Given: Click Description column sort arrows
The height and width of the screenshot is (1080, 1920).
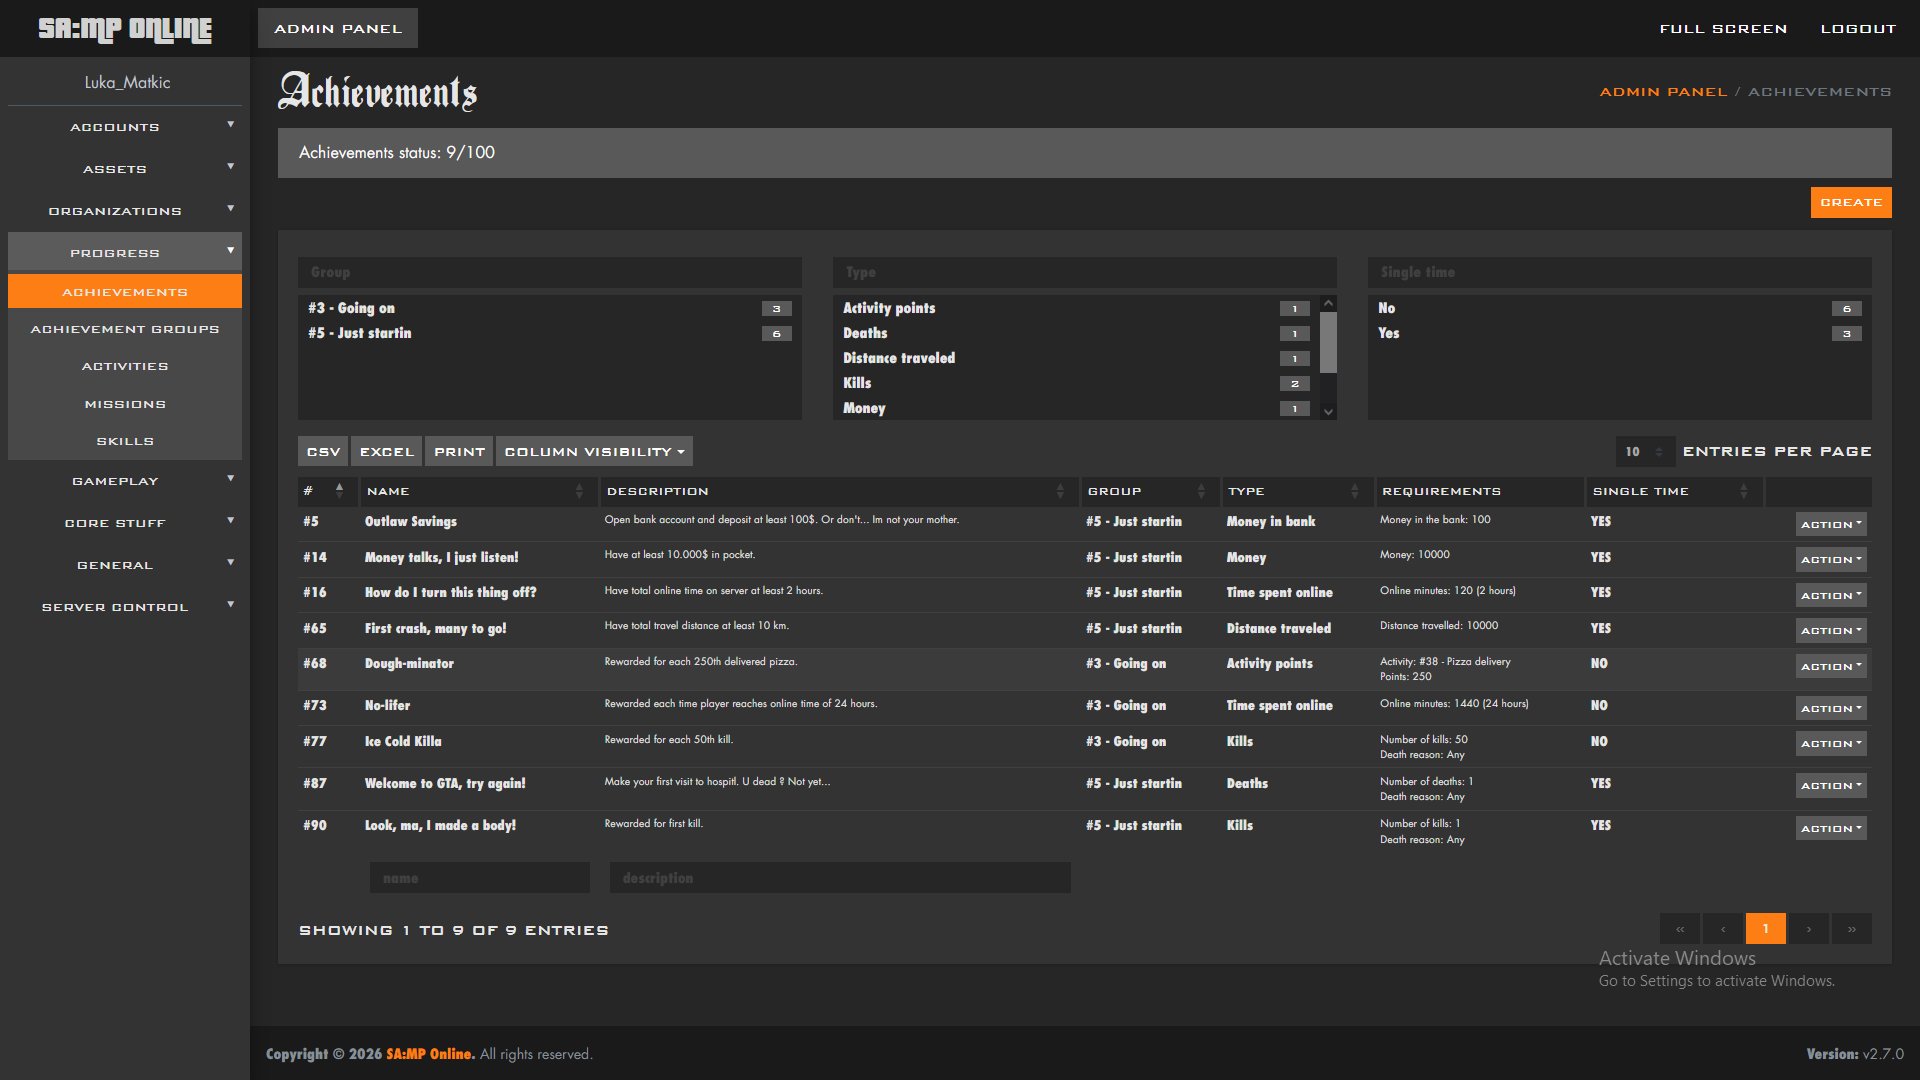Looking at the screenshot, I should coord(1060,491).
